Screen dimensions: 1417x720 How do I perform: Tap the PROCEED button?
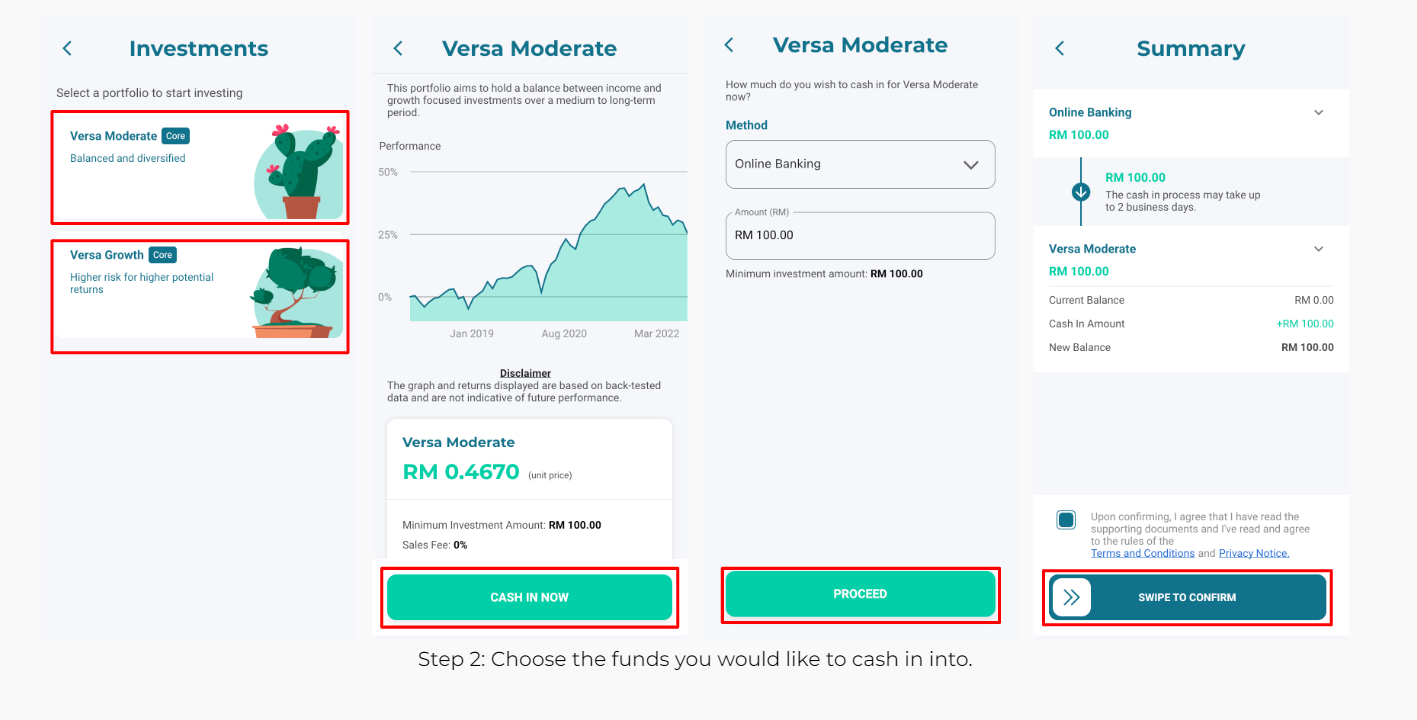point(860,594)
